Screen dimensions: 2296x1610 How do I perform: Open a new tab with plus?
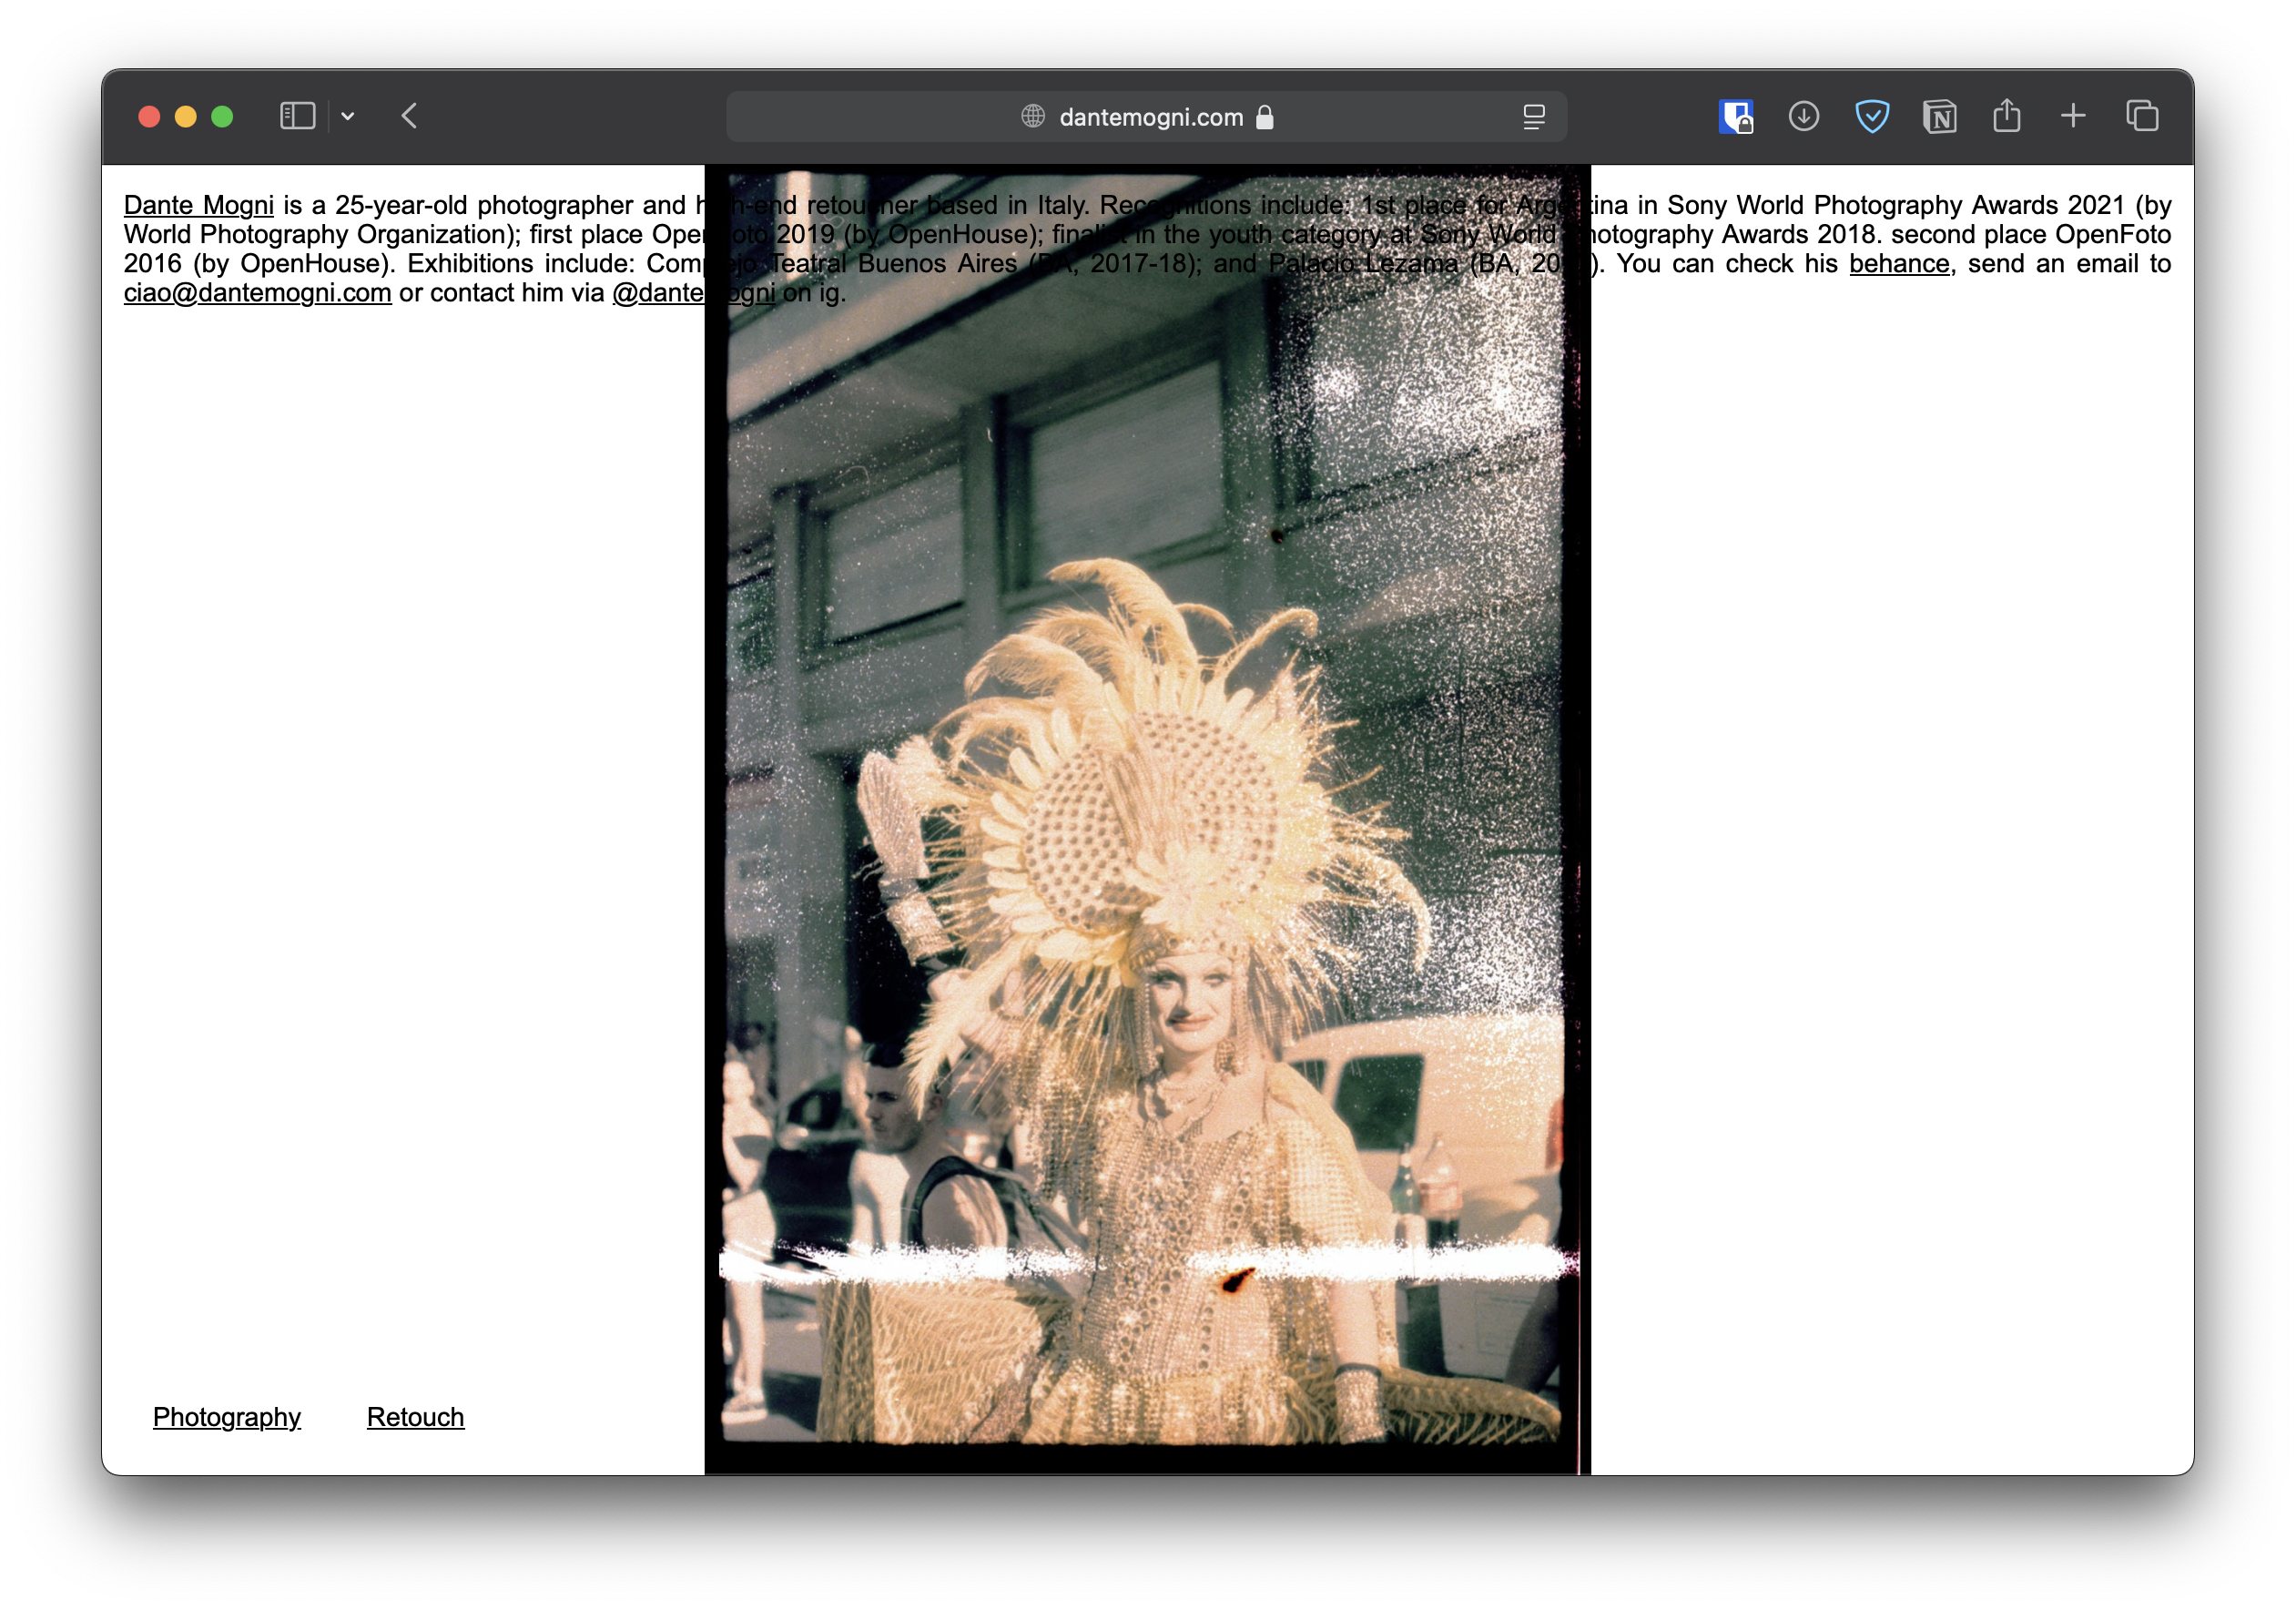(2073, 116)
